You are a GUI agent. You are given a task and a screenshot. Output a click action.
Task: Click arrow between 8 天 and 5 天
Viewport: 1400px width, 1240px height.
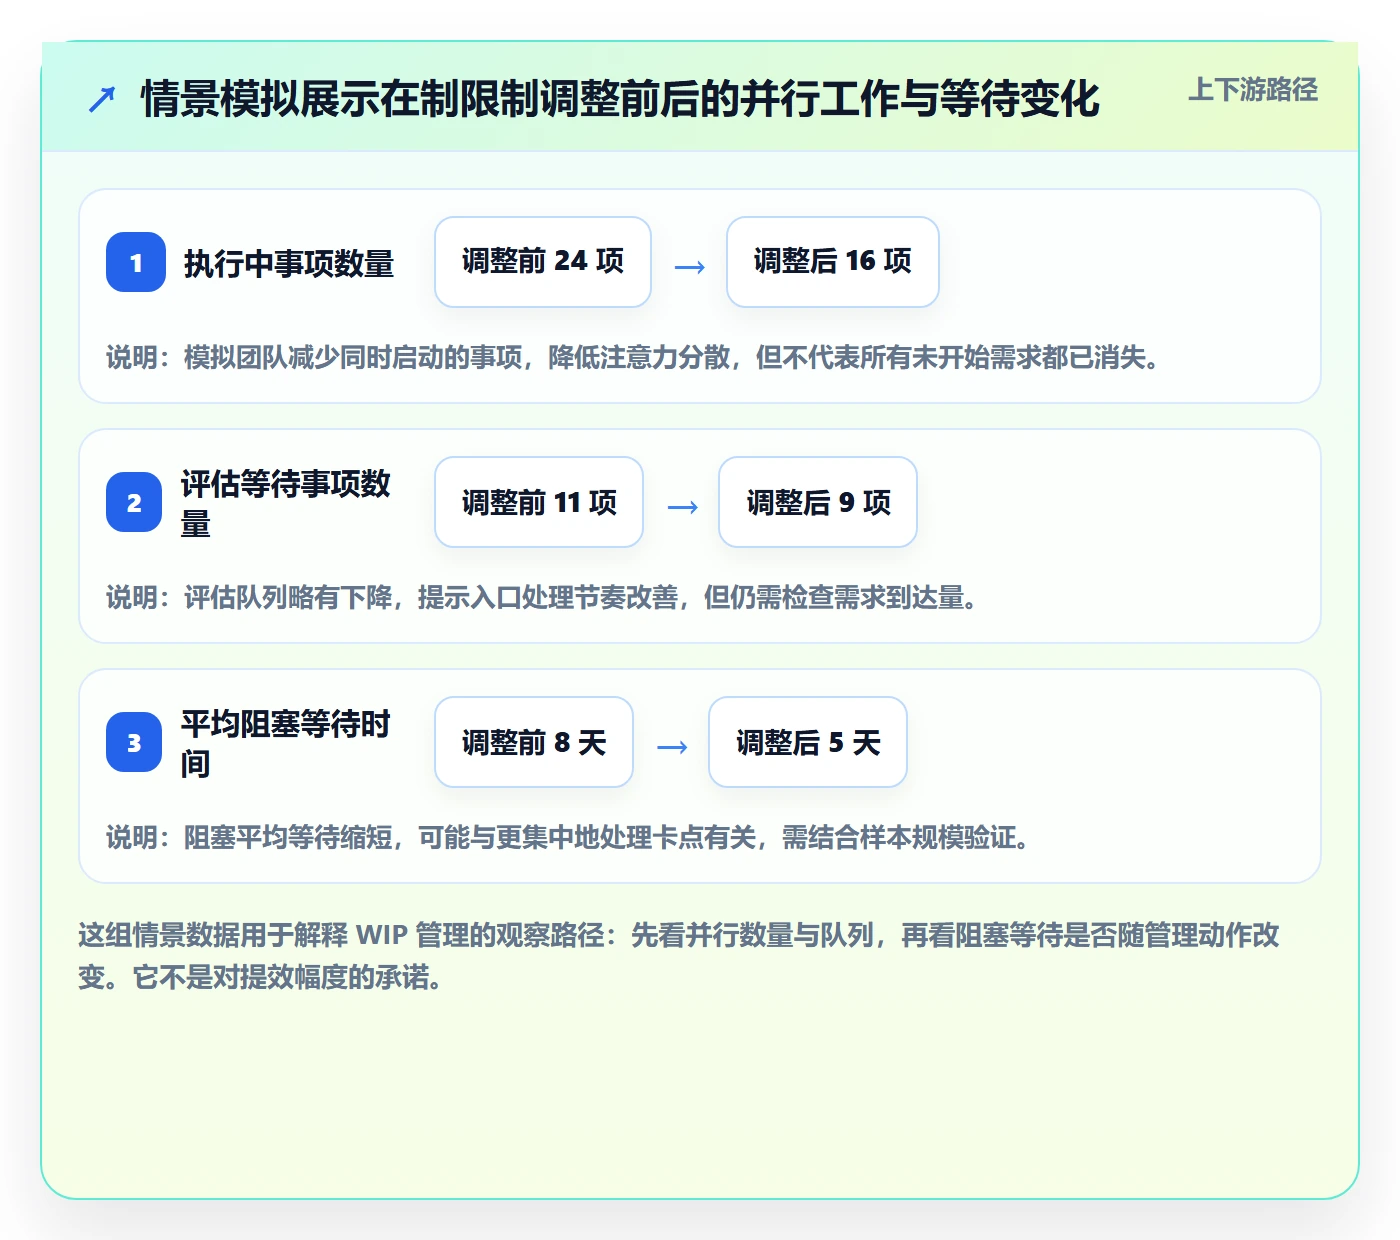tap(672, 747)
